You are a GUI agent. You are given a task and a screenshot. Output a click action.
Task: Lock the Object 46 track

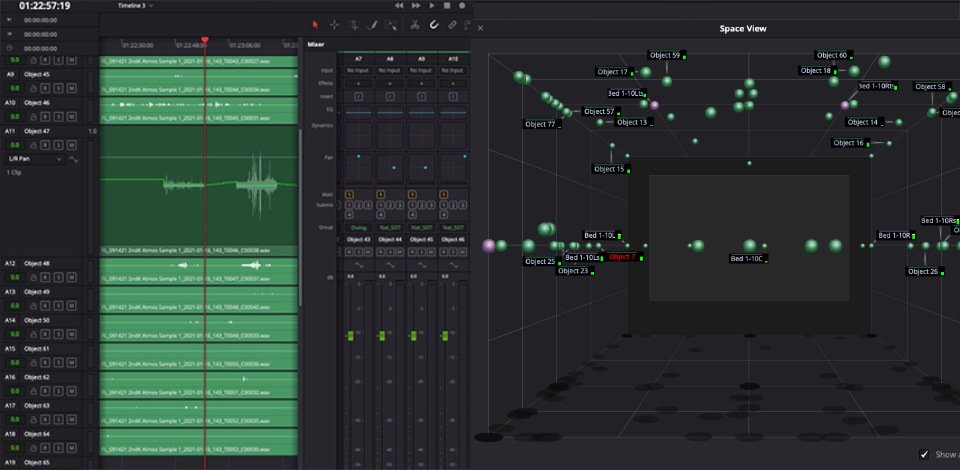click(x=35, y=116)
